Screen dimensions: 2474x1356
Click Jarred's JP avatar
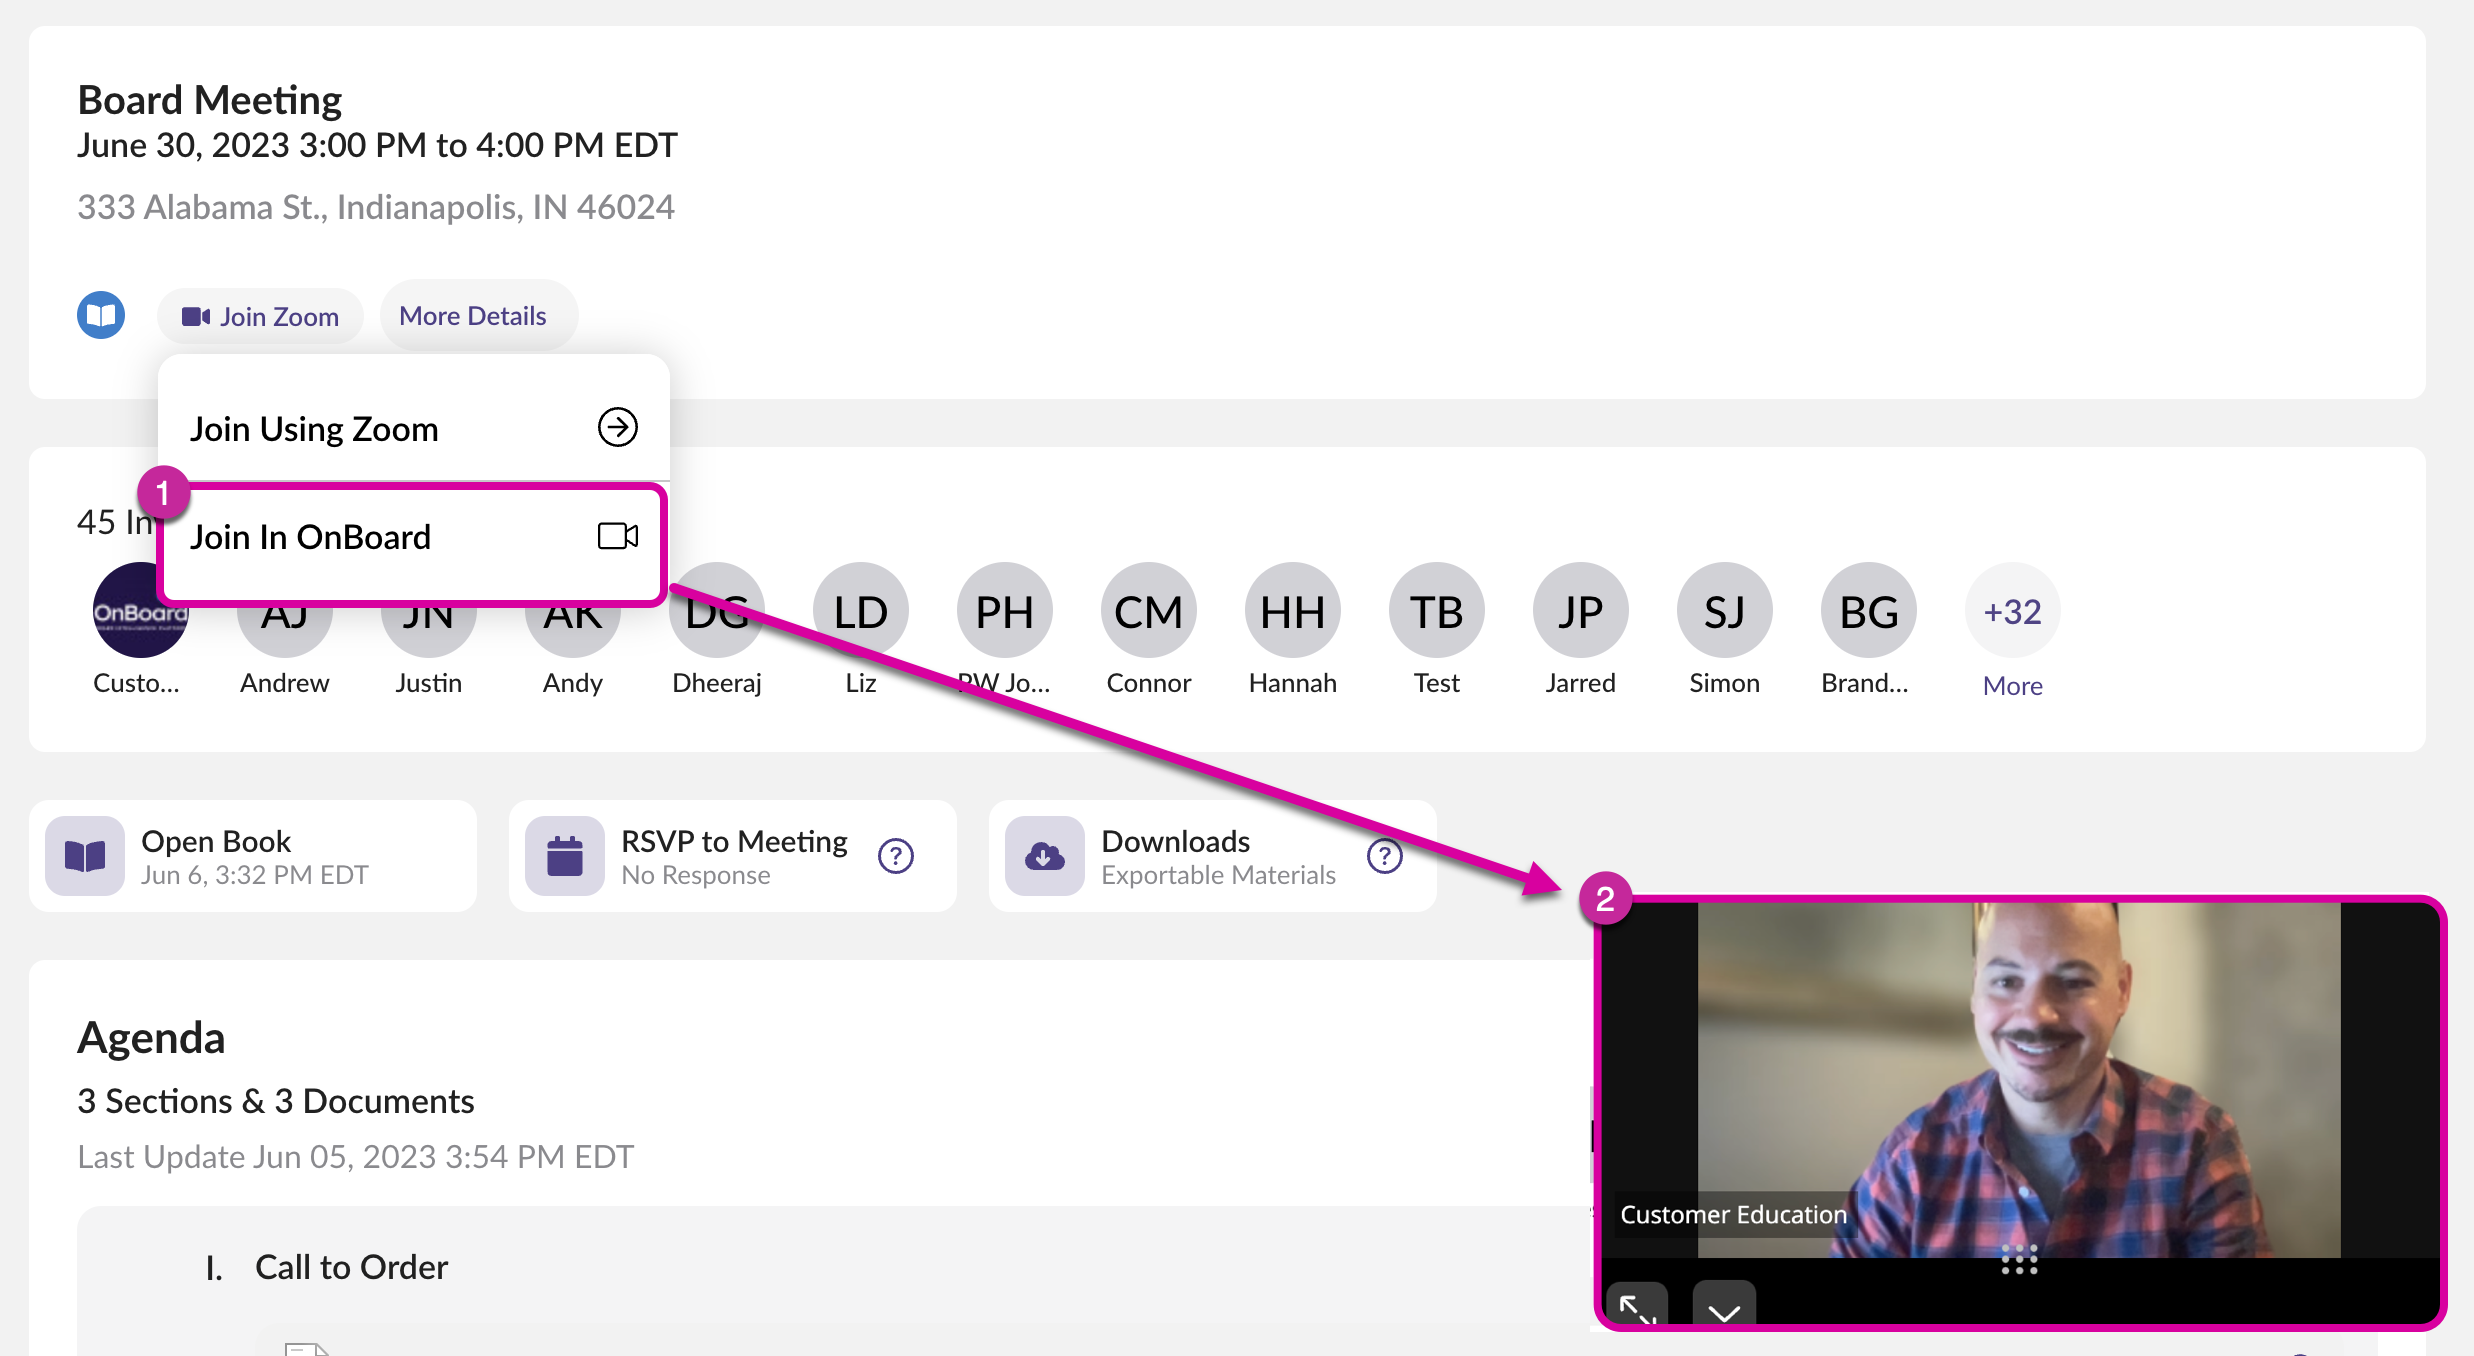tap(1581, 611)
